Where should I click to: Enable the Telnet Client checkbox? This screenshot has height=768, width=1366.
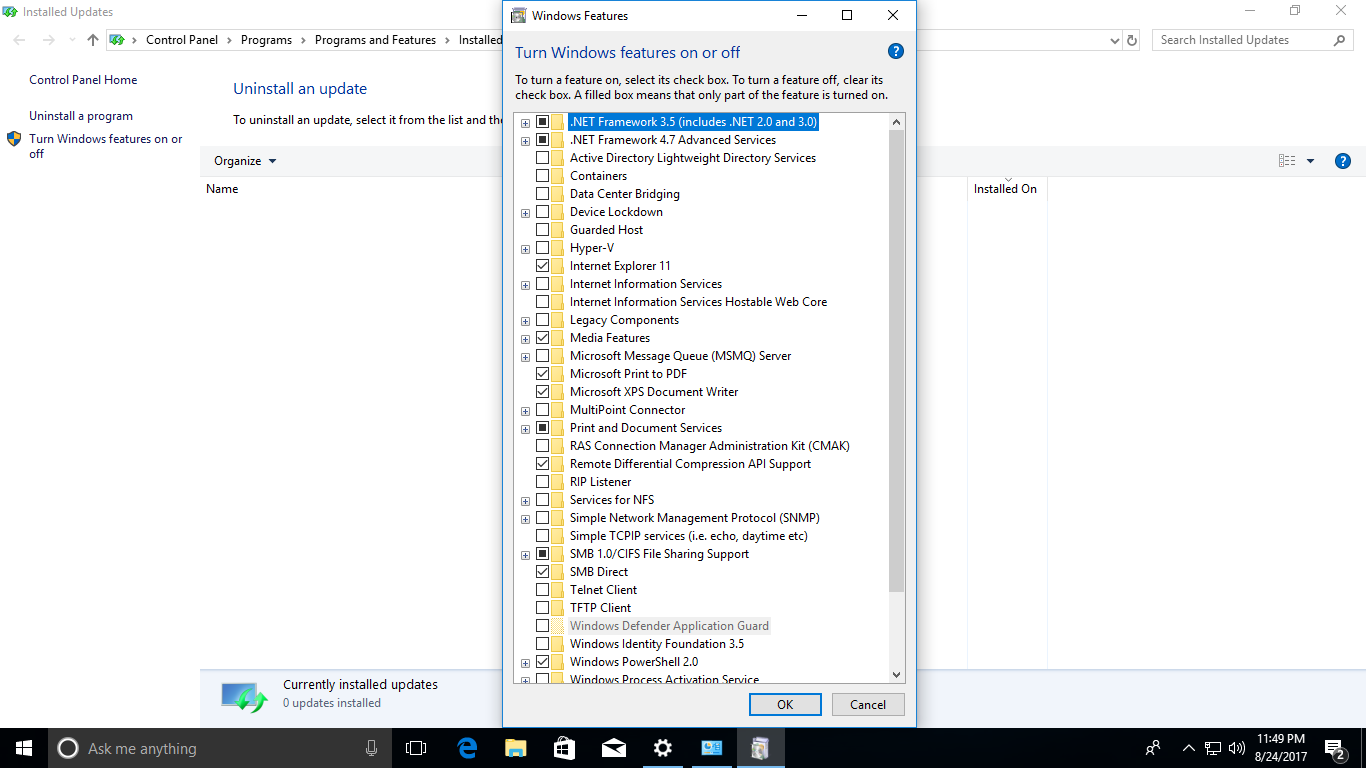click(x=543, y=590)
